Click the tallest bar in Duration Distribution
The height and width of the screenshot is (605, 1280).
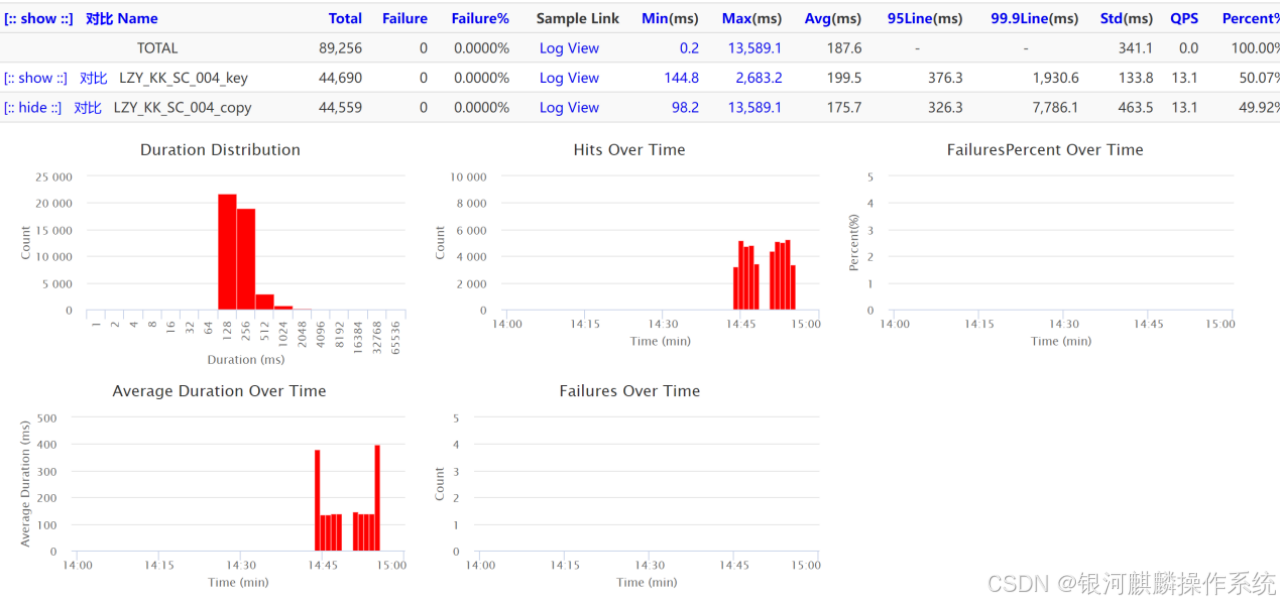227,252
